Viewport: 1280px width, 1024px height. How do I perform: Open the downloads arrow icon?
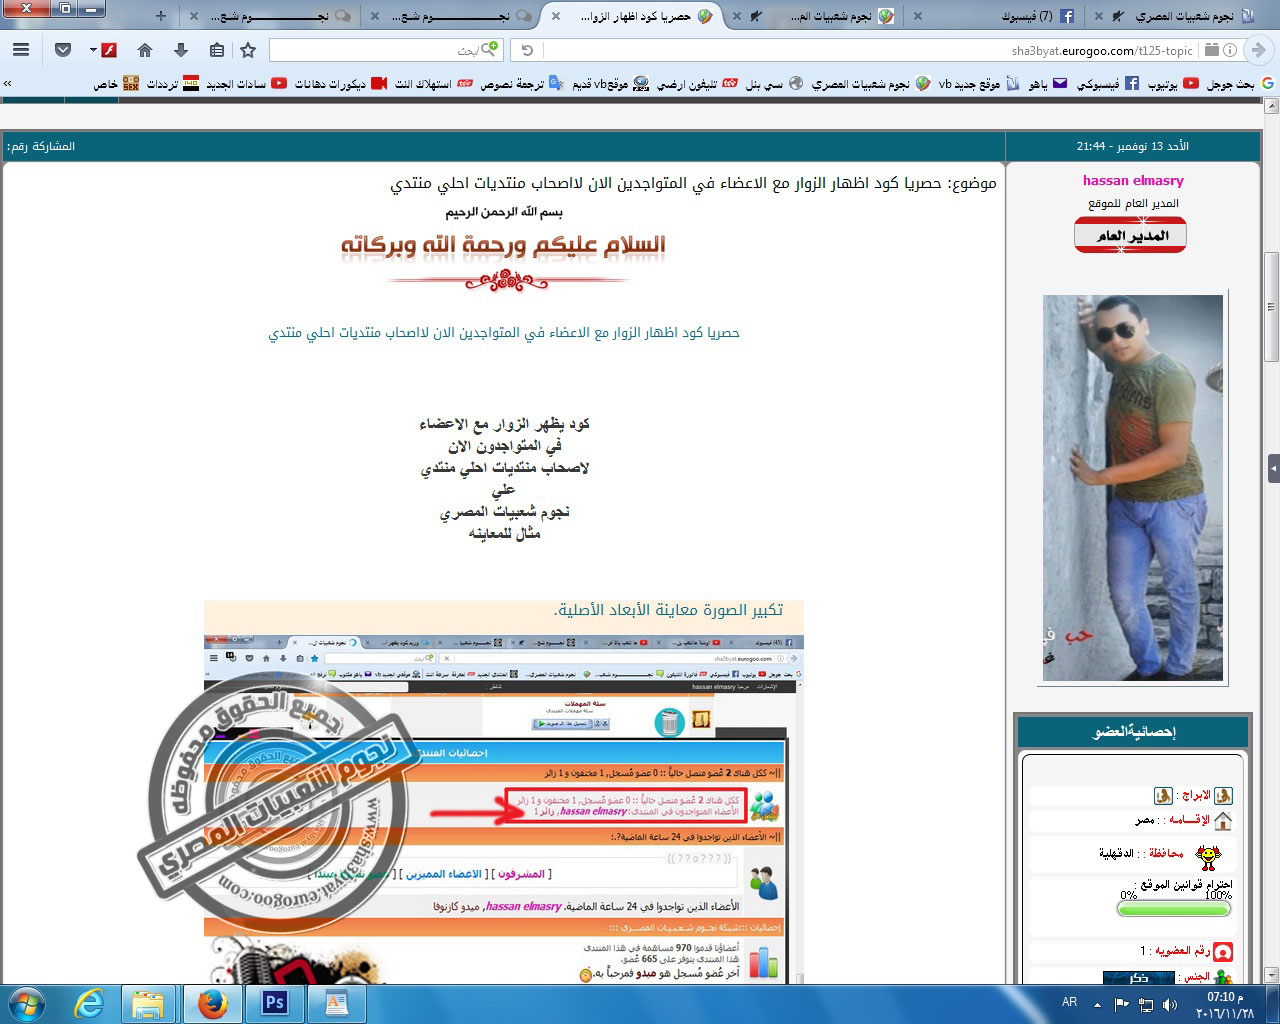[x=181, y=50]
